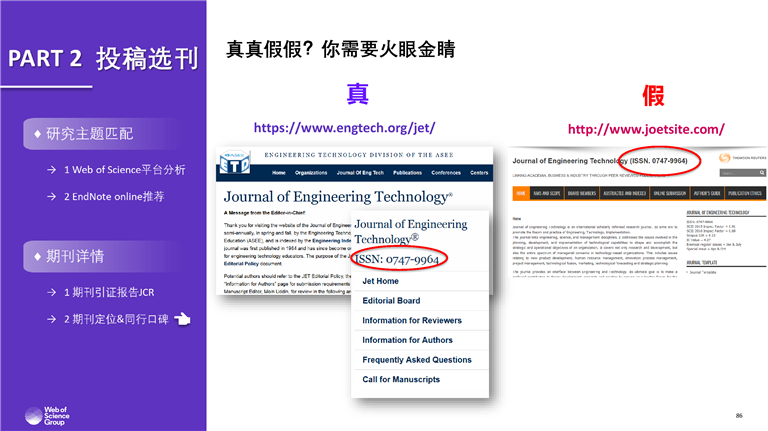This screenshot has height=431, width=768.
Task: Open 'Call for Manuscripts' sidebar link
Action: [401, 379]
